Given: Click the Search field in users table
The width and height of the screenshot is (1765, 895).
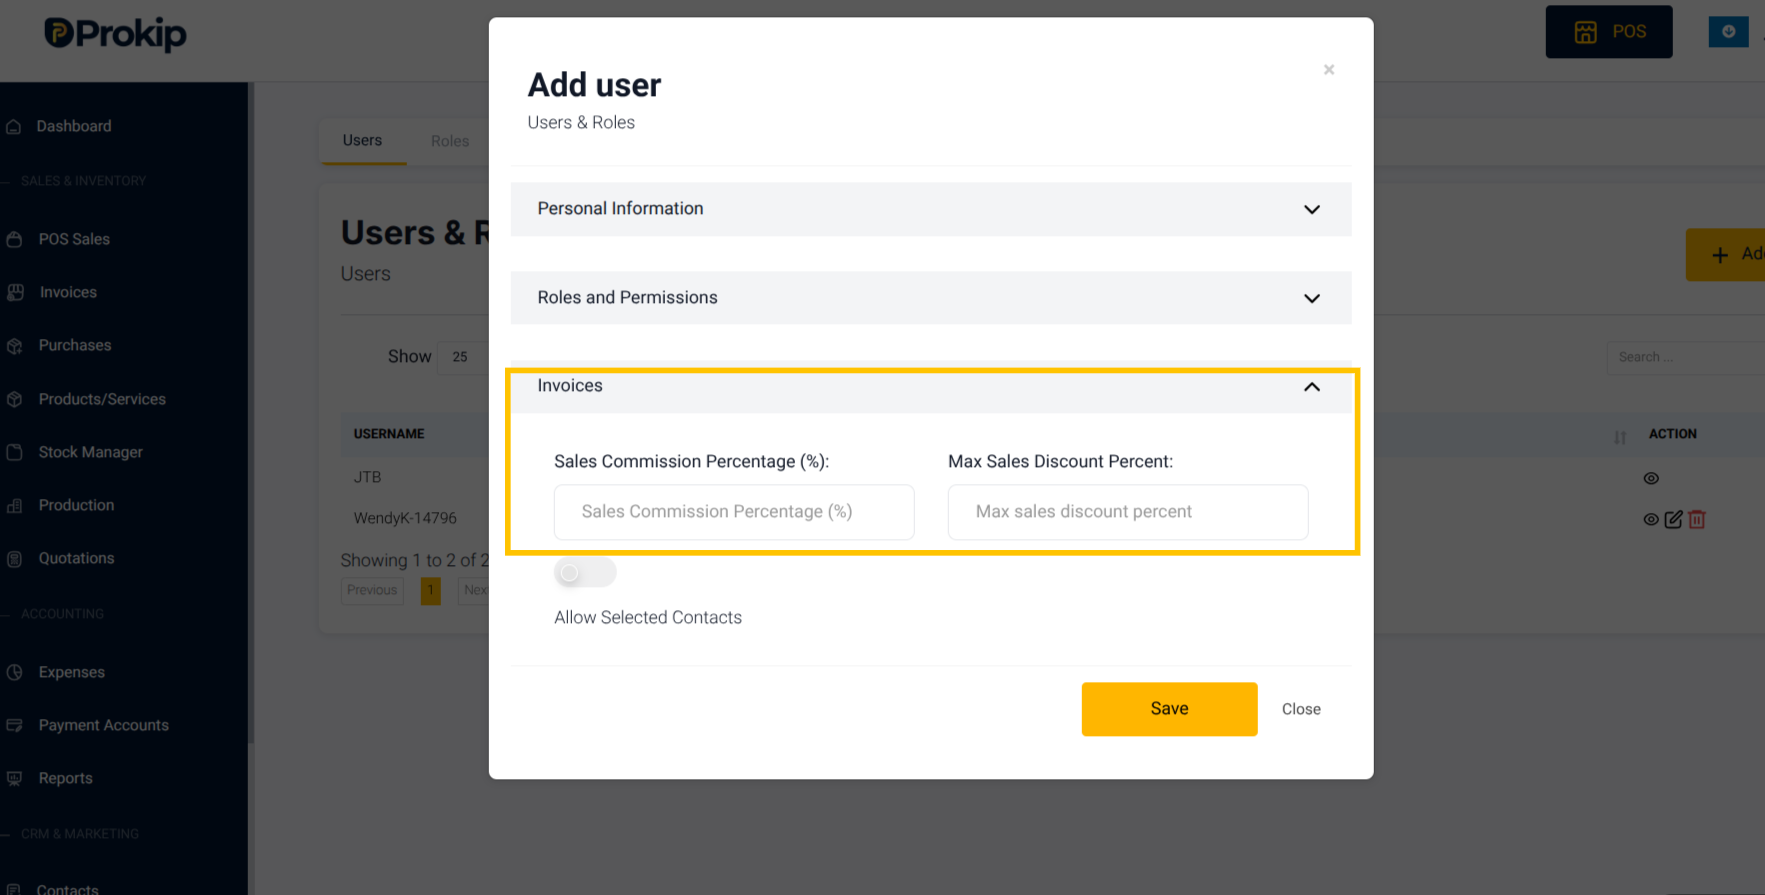Looking at the screenshot, I should (x=1685, y=357).
